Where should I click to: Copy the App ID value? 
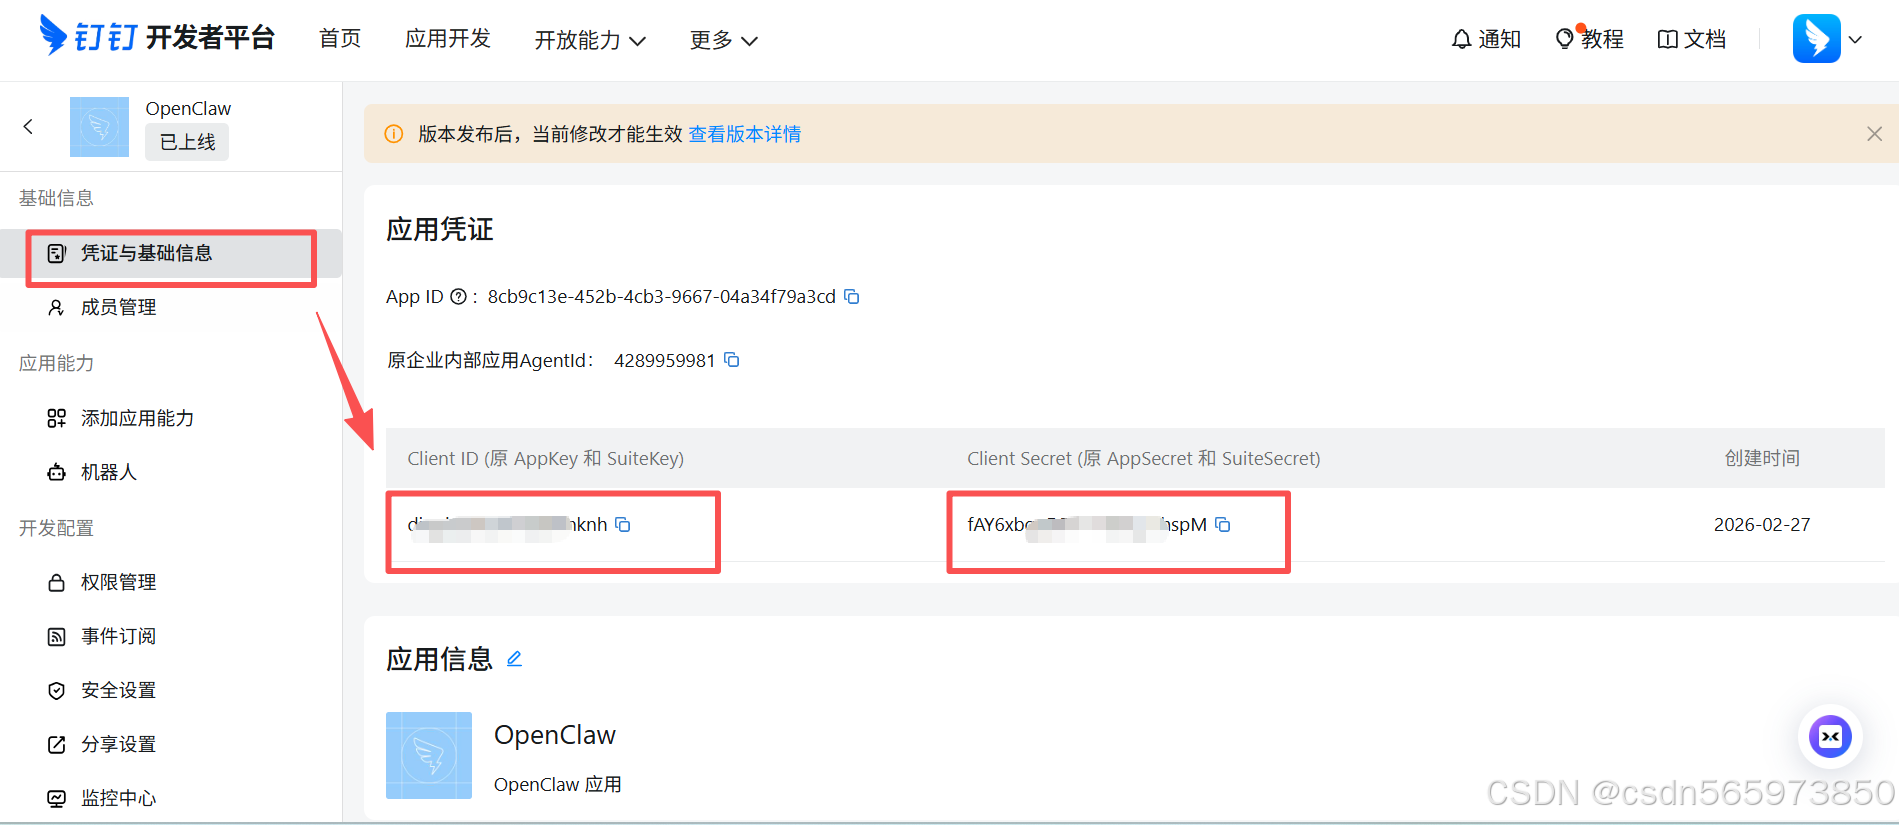coord(852,297)
